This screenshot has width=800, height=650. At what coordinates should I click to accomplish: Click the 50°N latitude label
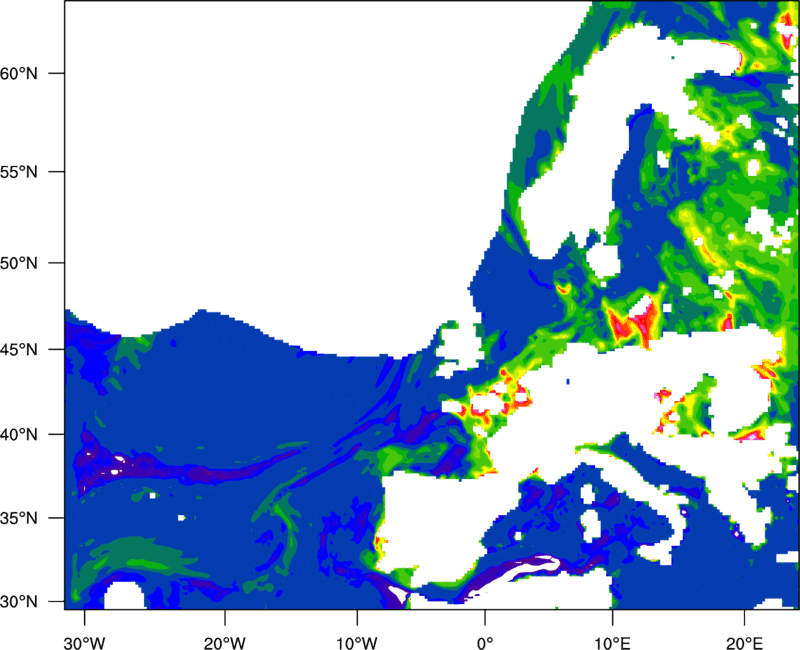pyautogui.click(x=19, y=263)
